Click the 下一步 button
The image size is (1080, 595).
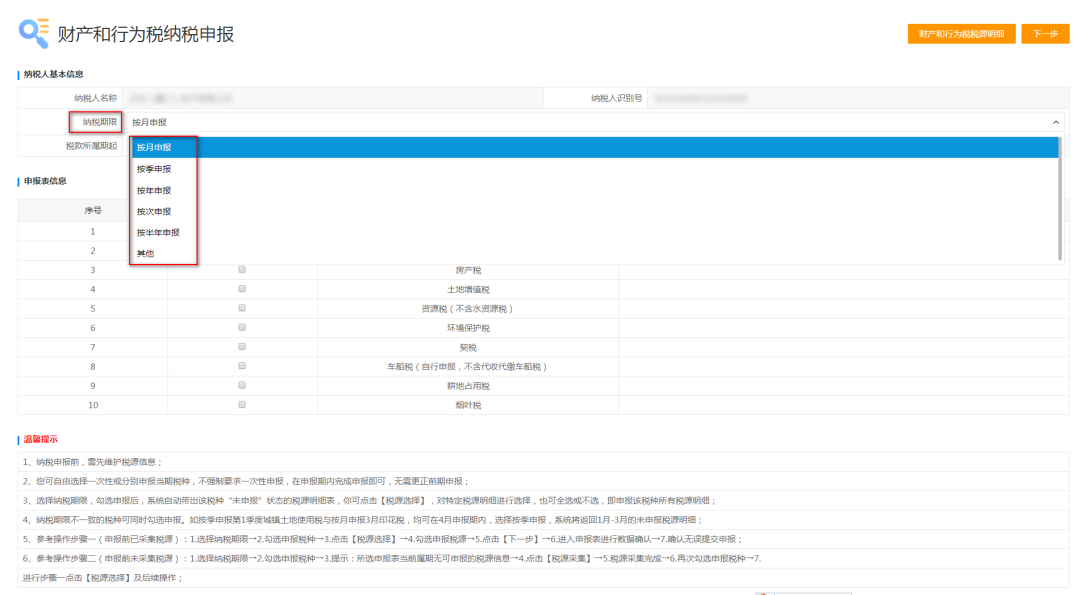pos(1045,34)
